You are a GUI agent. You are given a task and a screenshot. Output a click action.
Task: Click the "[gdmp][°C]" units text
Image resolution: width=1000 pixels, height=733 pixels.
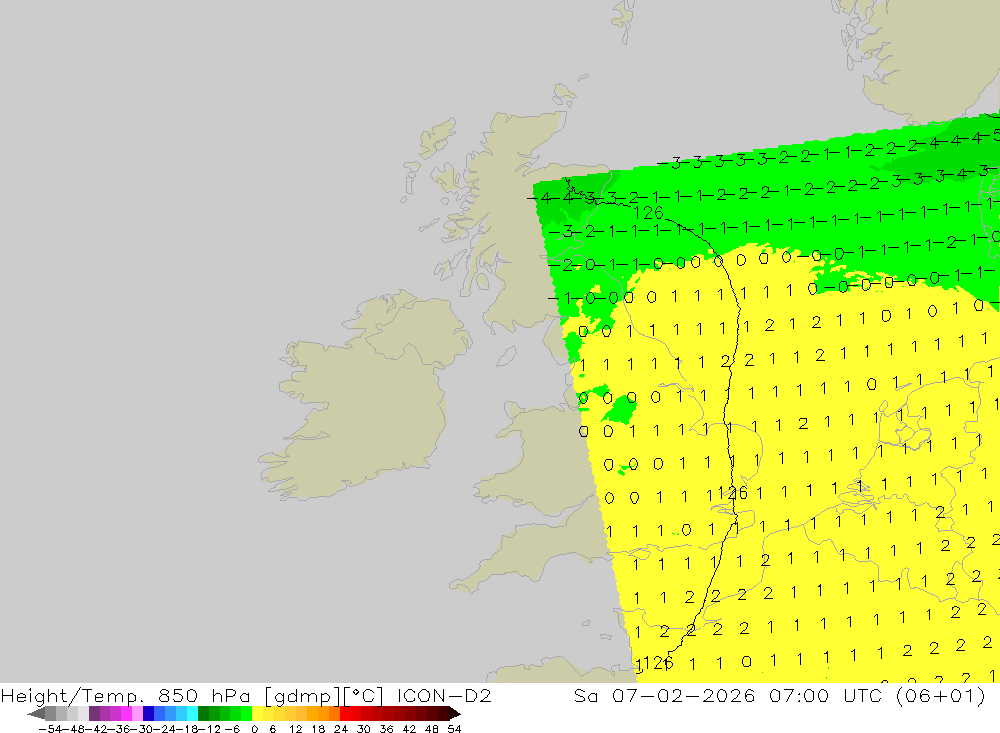pos(324,696)
